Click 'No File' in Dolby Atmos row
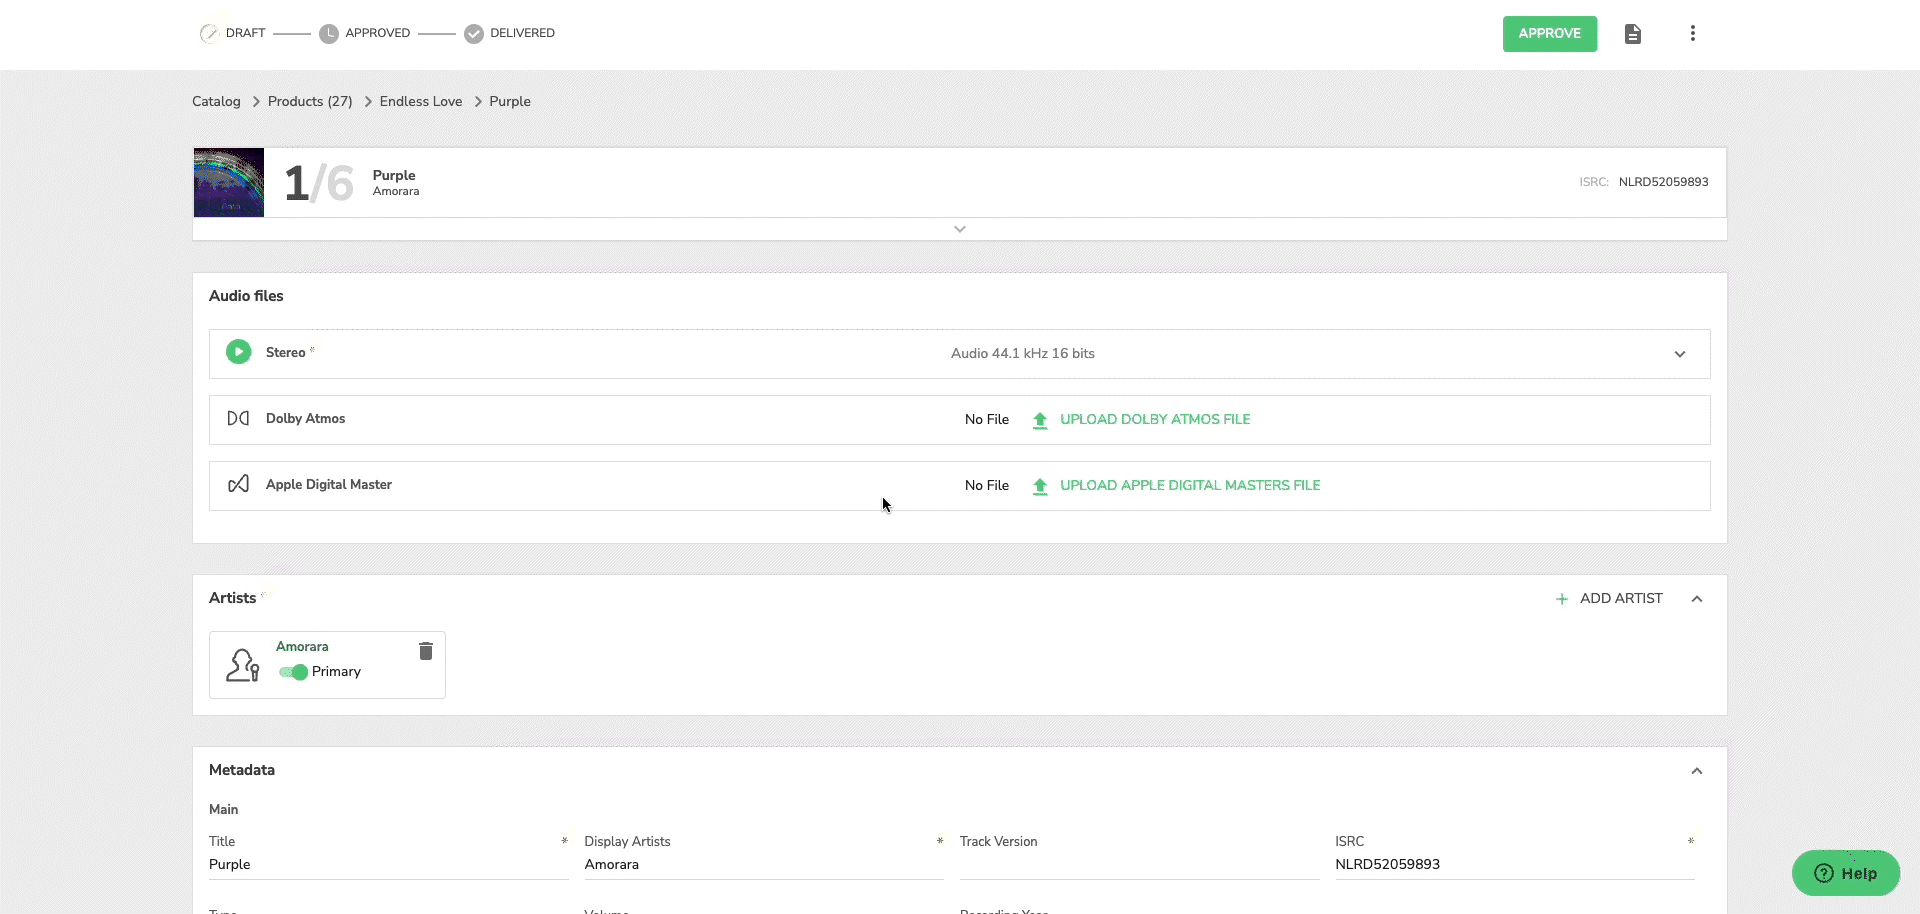1920x914 pixels. tap(987, 419)
